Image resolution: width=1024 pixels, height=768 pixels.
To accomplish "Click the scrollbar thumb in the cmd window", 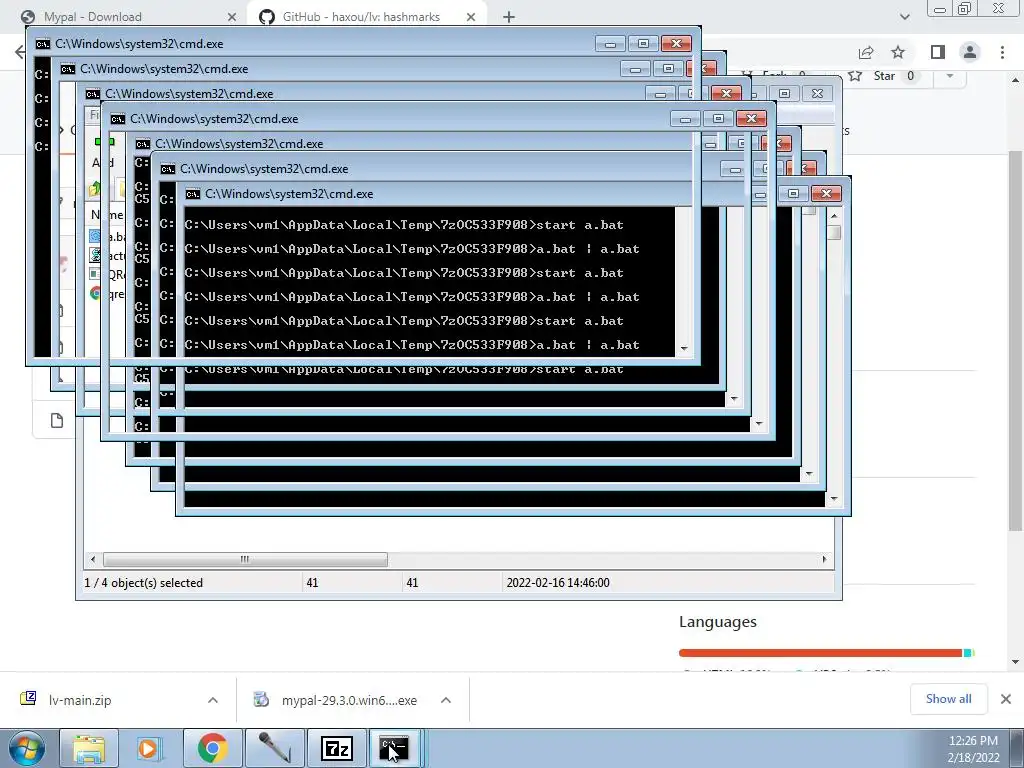I will click(834, 232).
